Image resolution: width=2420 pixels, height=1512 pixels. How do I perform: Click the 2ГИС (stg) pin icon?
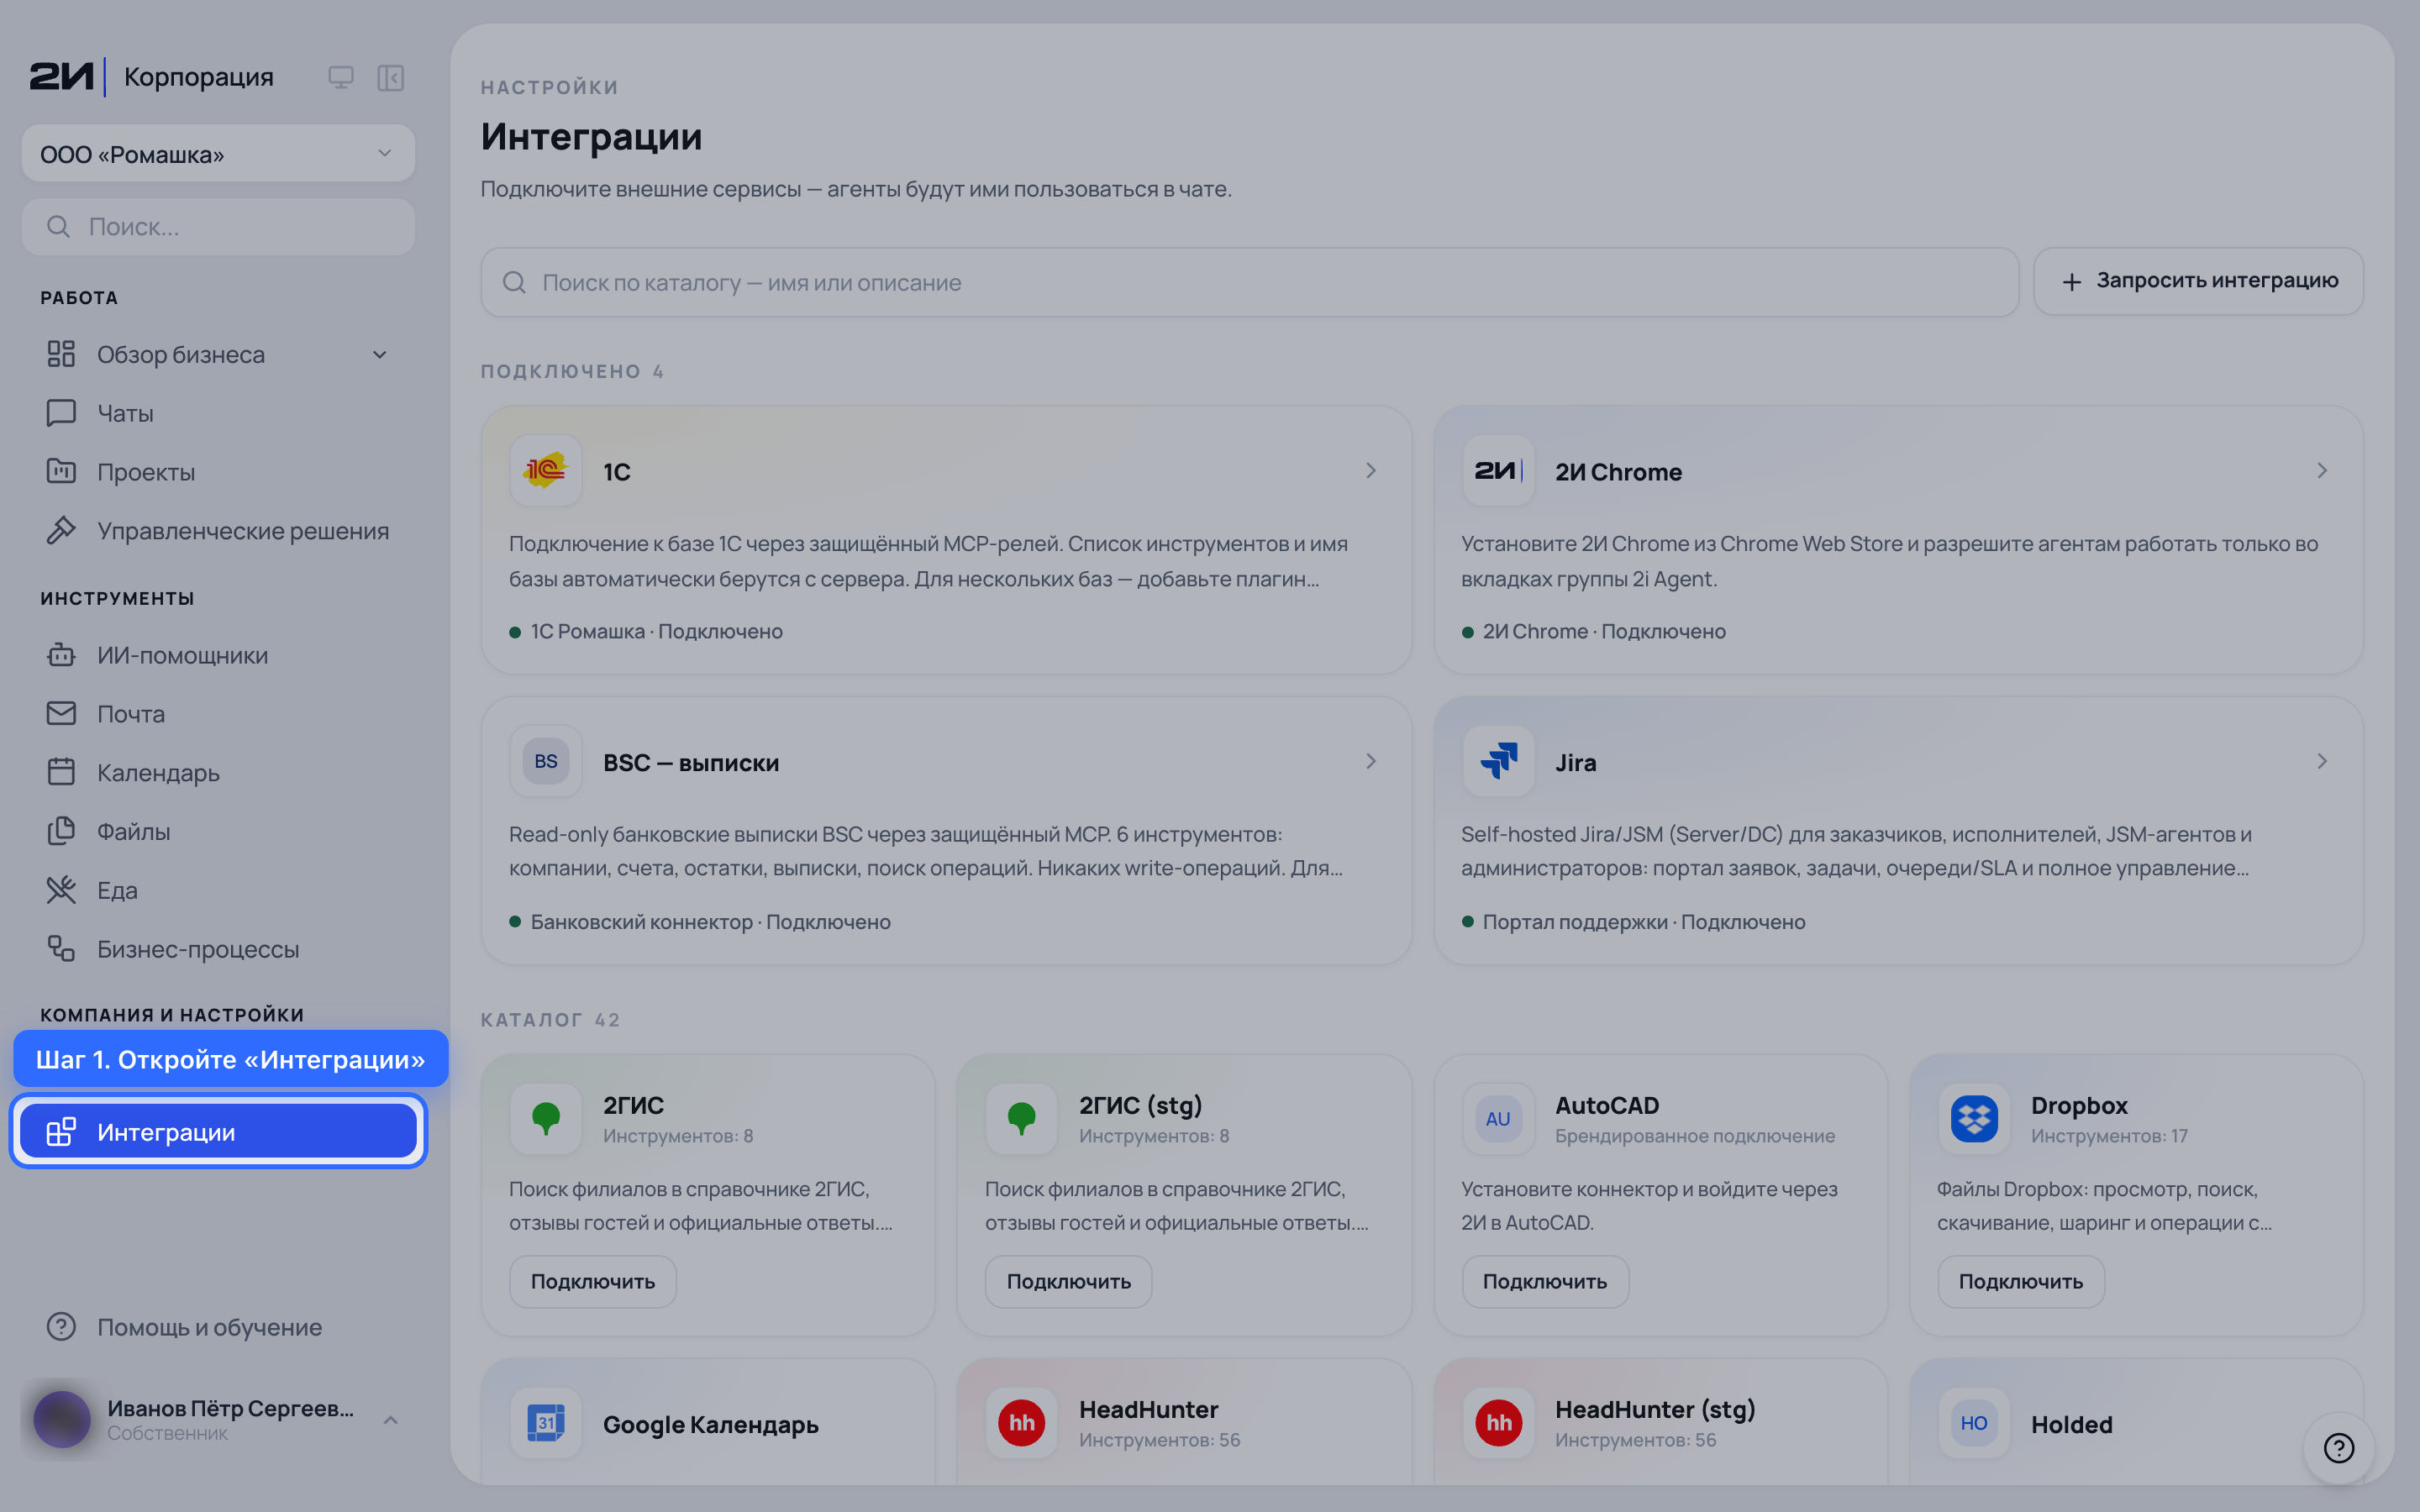(1021, 1118)
